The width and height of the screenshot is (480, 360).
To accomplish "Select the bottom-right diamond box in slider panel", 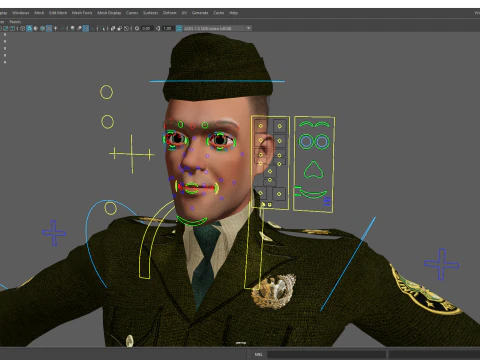I will pos(279,194).
